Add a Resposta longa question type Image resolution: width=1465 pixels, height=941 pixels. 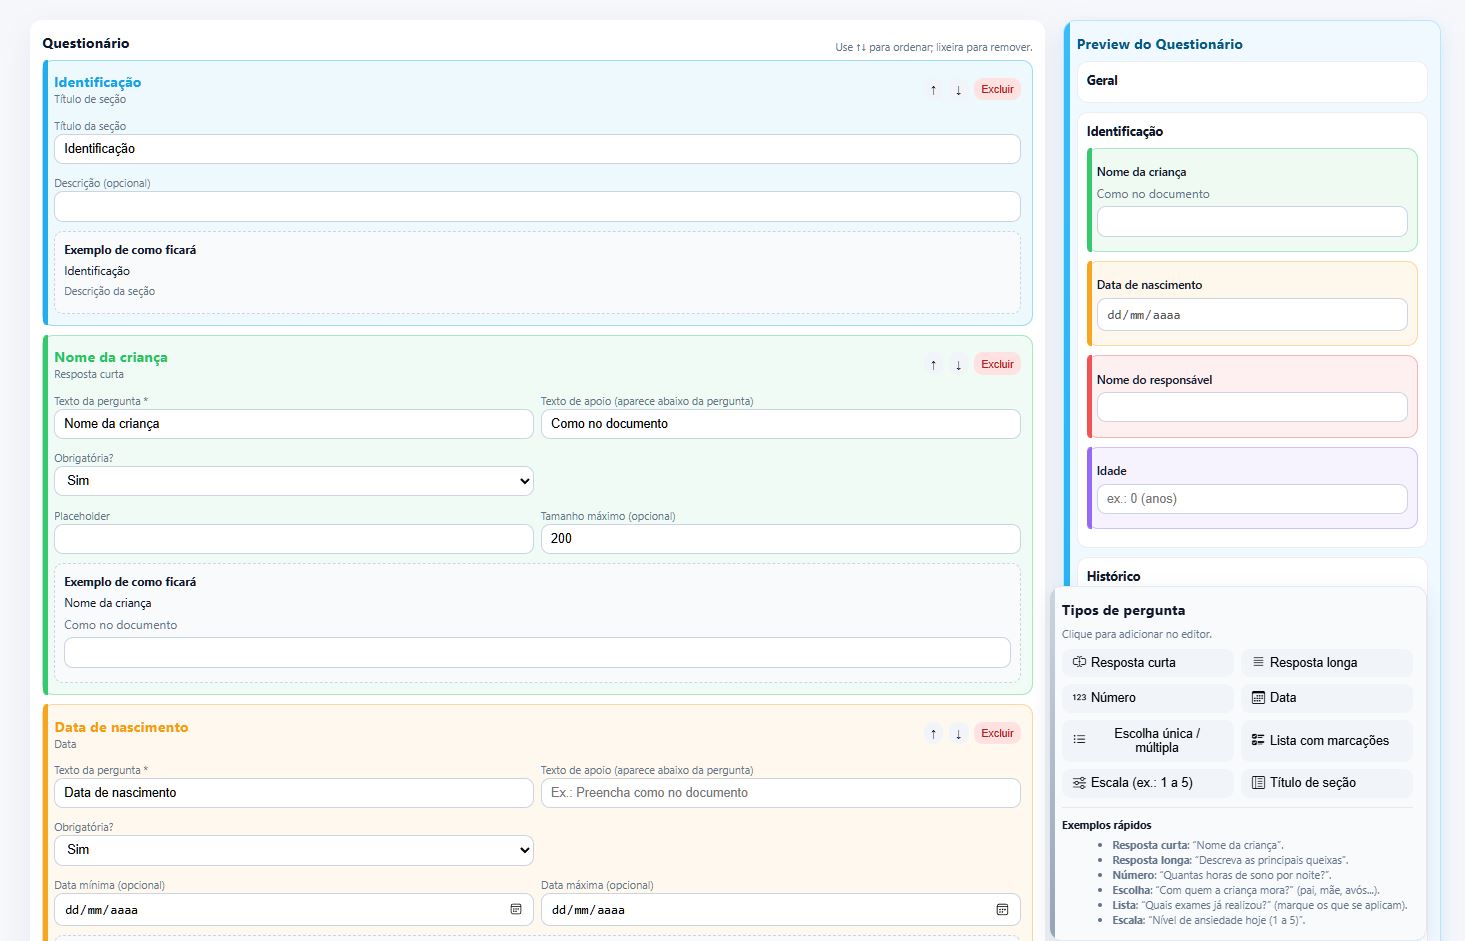coord(1326,663)
